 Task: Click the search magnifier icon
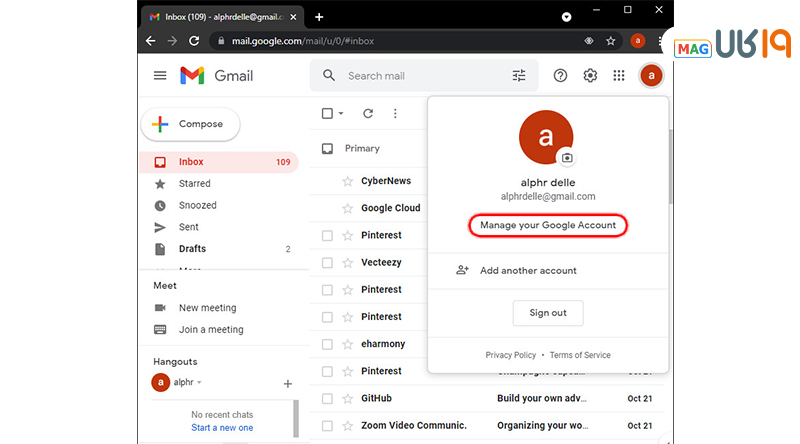click(x=329, y=76)
